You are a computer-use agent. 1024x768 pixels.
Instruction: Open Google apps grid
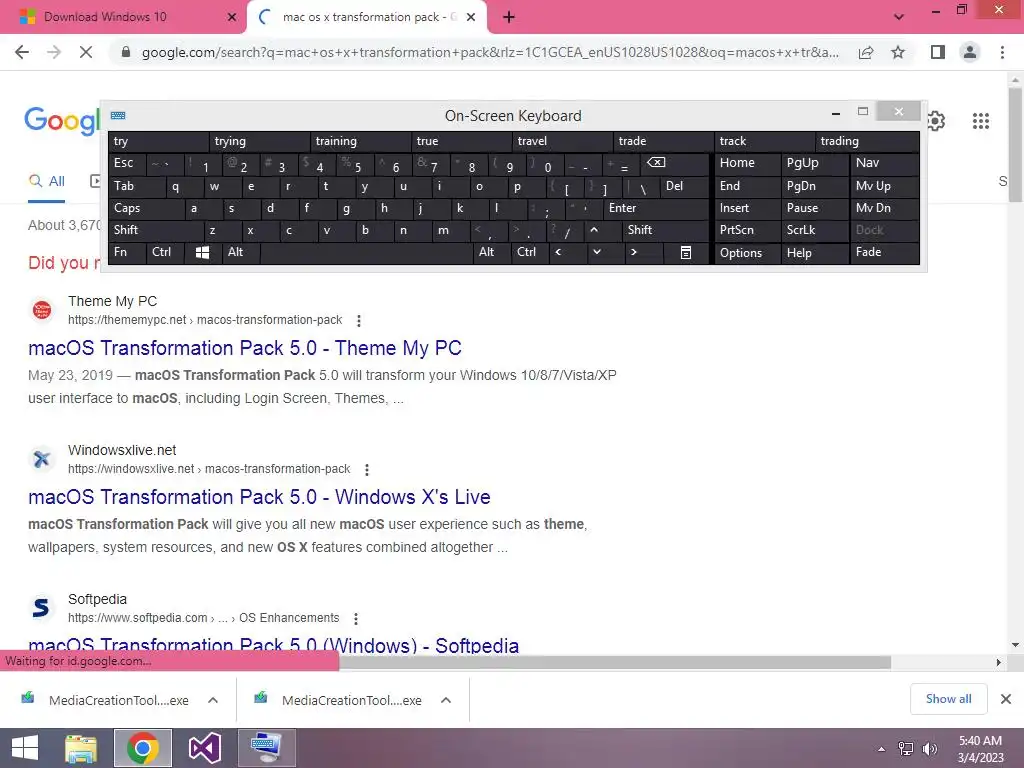pos(980,121)
